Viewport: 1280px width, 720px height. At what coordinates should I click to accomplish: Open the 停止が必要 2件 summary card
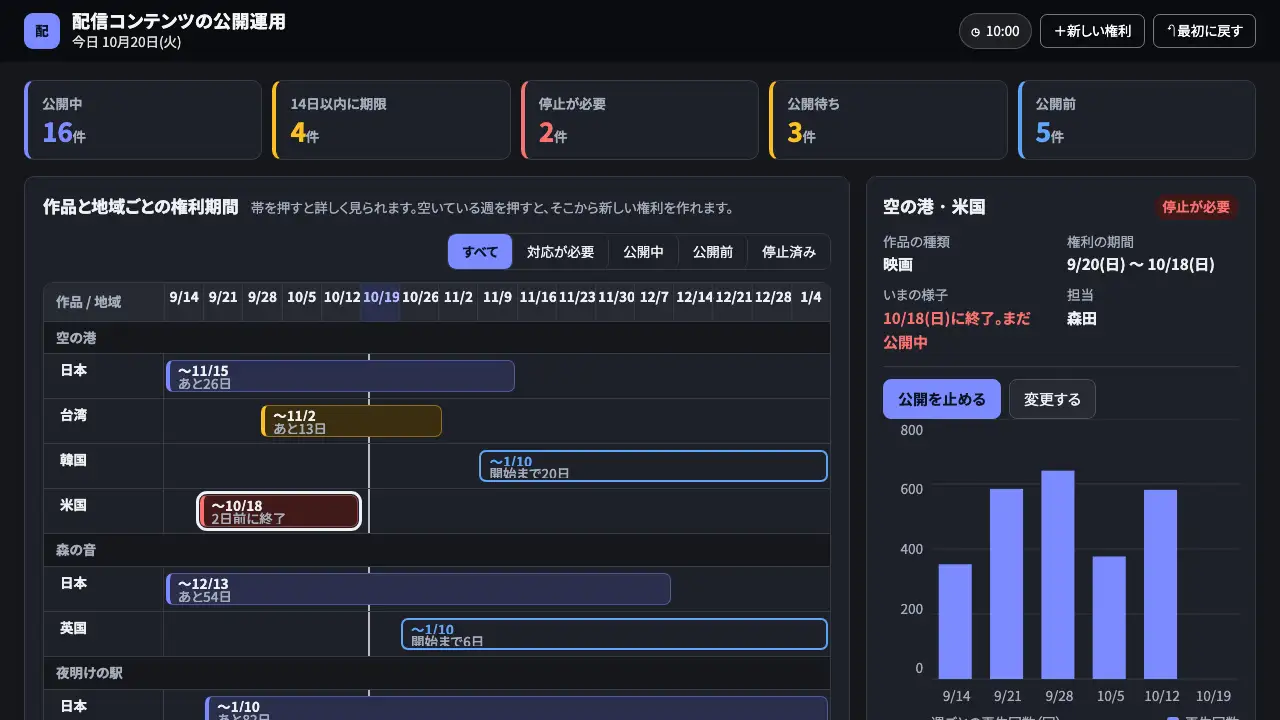(639, 120)
